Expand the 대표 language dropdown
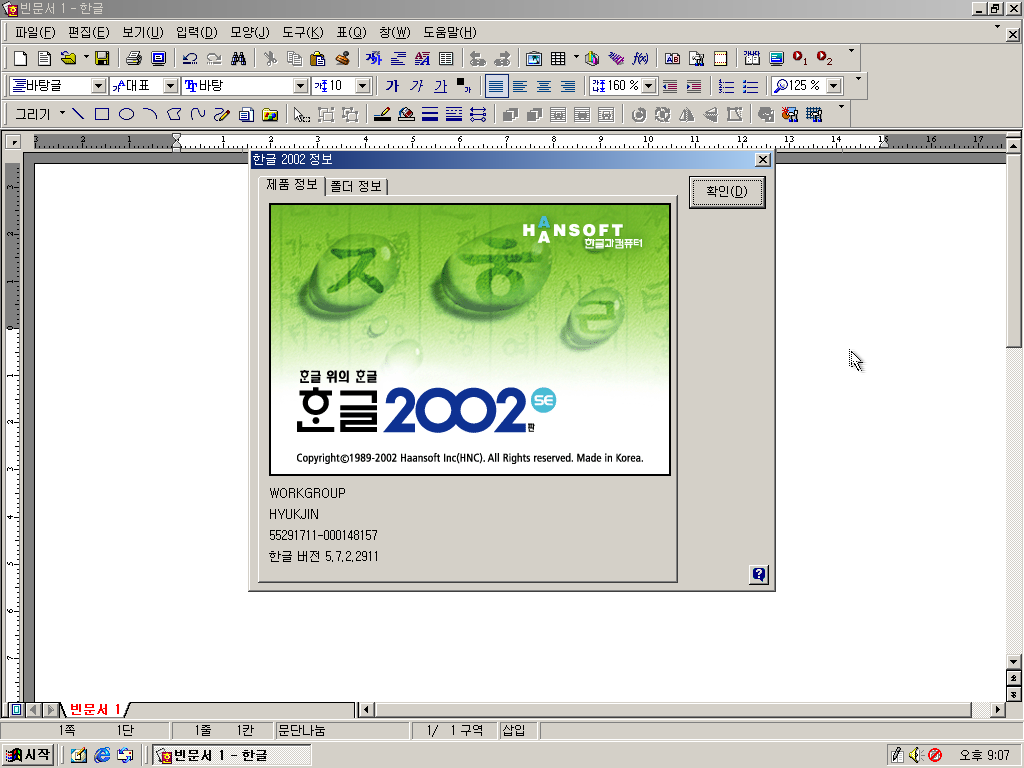 click(170, 86)
